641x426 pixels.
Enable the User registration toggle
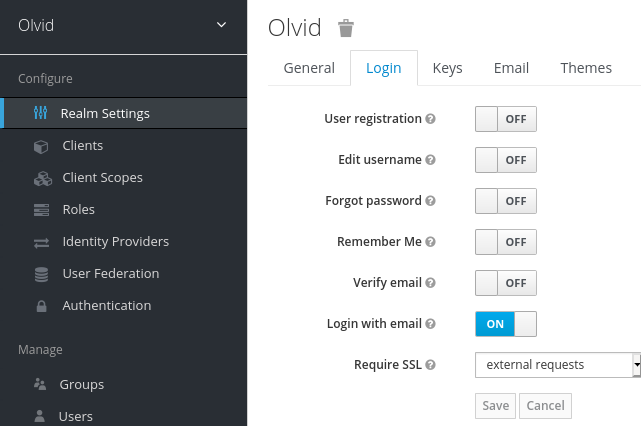click(x=506, y=119)
